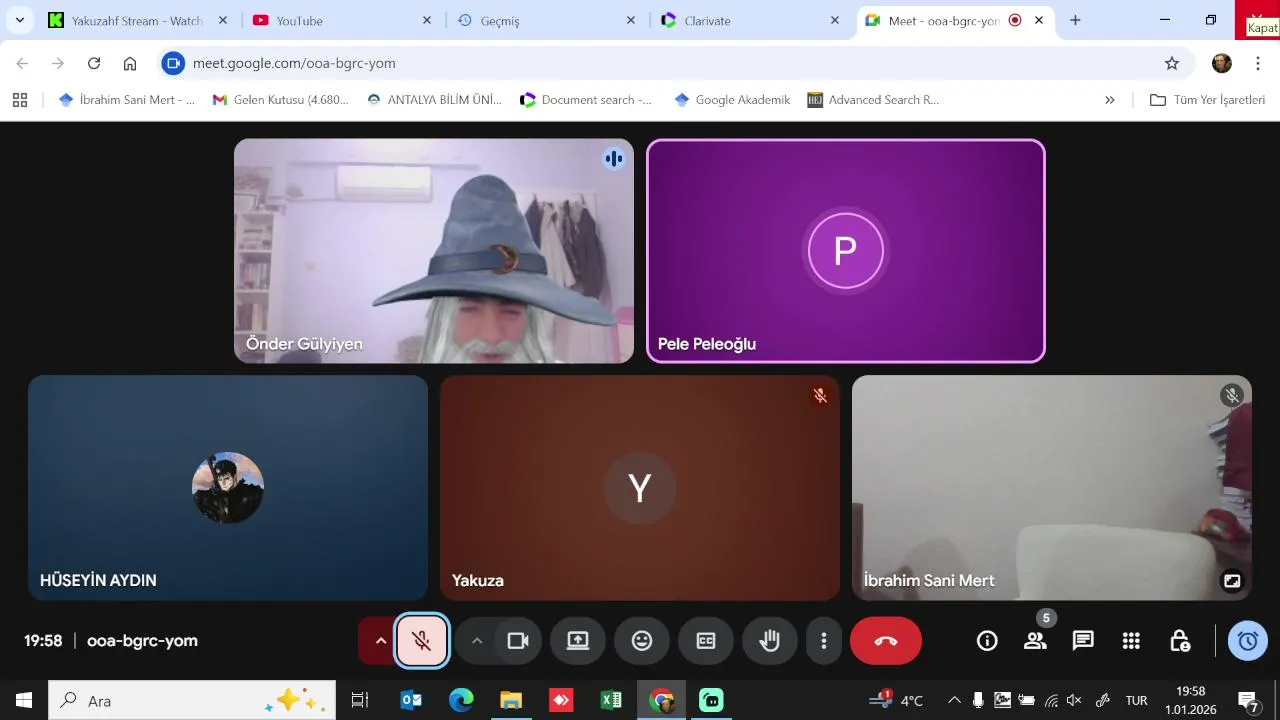Close the YouTube tab
The width and height of the screenshot is (1280, 720).
[x=427, y=20]
